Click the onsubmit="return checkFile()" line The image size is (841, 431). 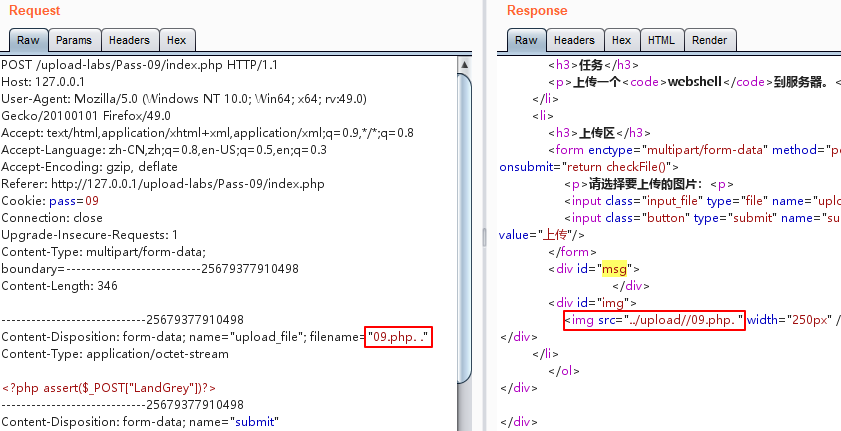point(589,167)
